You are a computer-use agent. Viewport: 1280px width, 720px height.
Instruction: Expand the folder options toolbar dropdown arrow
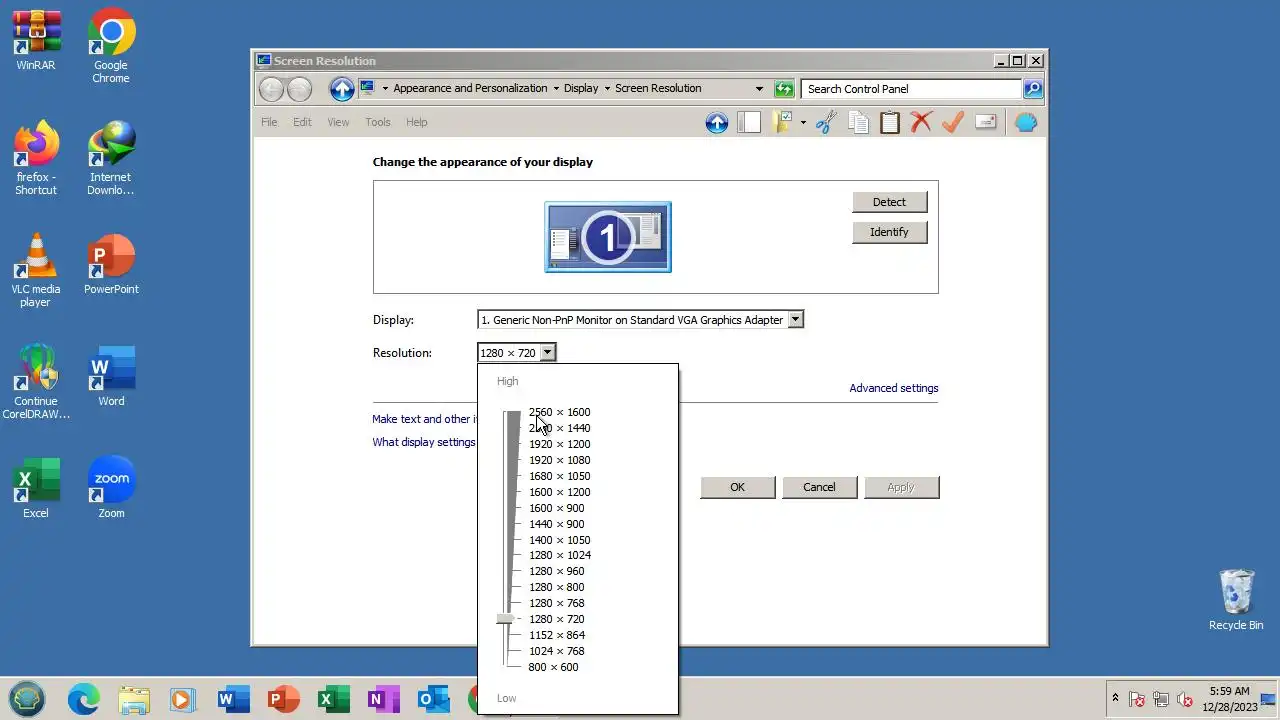tap(803, 123)
